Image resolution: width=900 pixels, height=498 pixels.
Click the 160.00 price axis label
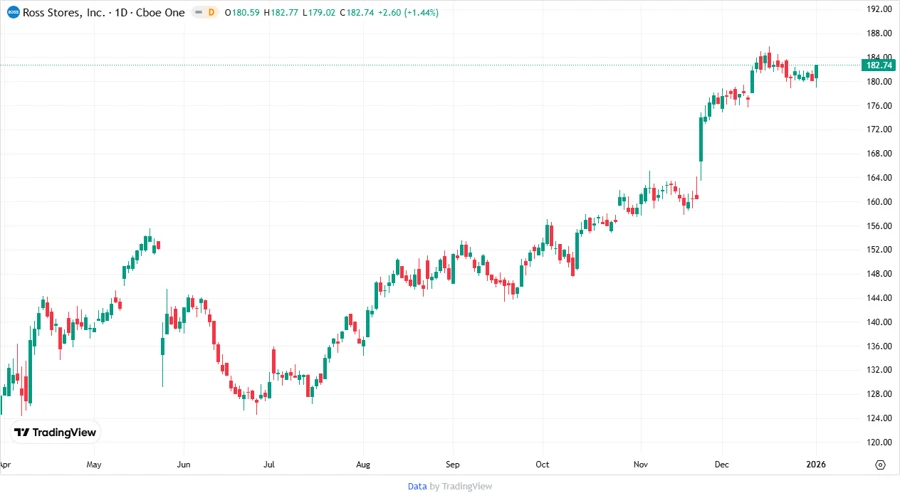coord(879,201)
